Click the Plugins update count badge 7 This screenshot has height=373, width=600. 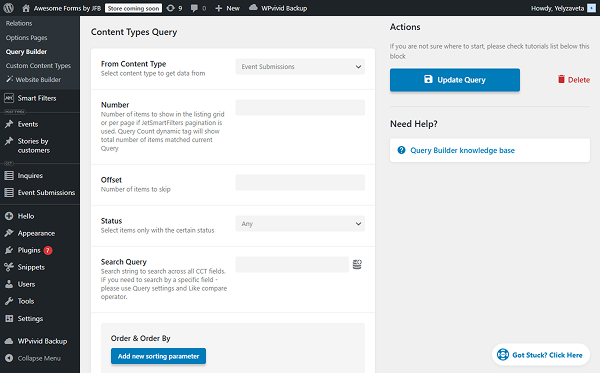click(48, 250)
